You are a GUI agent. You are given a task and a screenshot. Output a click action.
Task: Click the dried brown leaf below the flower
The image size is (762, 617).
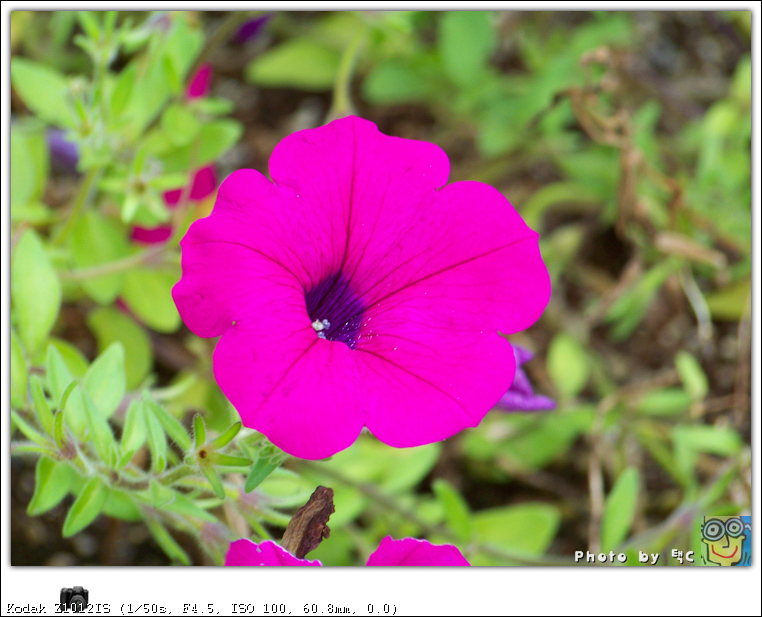coord(308,521)
